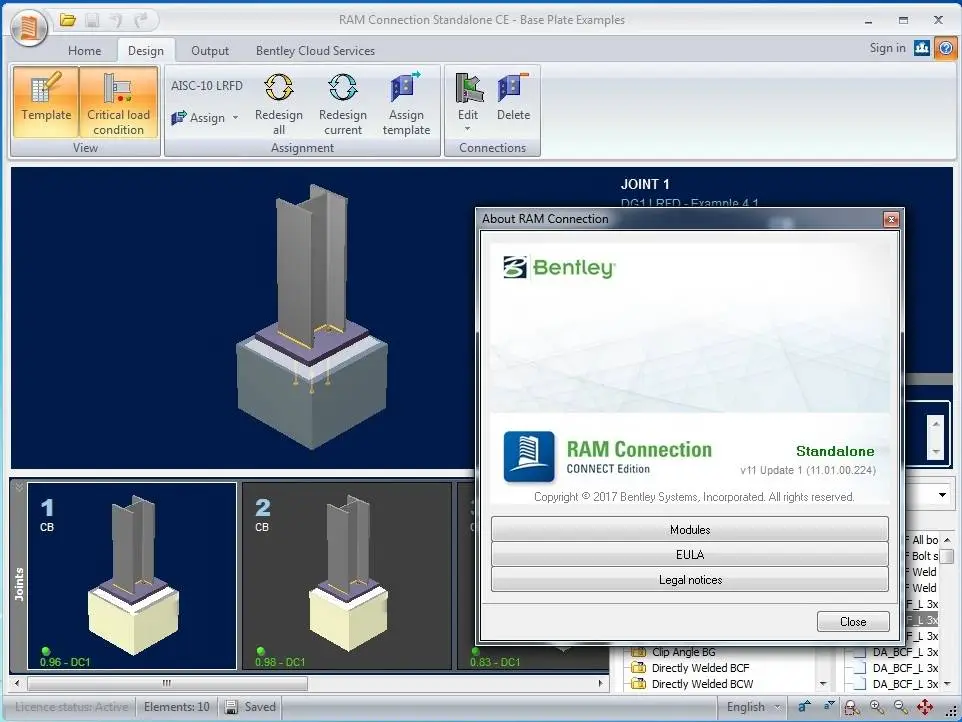Click the 3D base plate model in main view

click(x=312, y=318)
